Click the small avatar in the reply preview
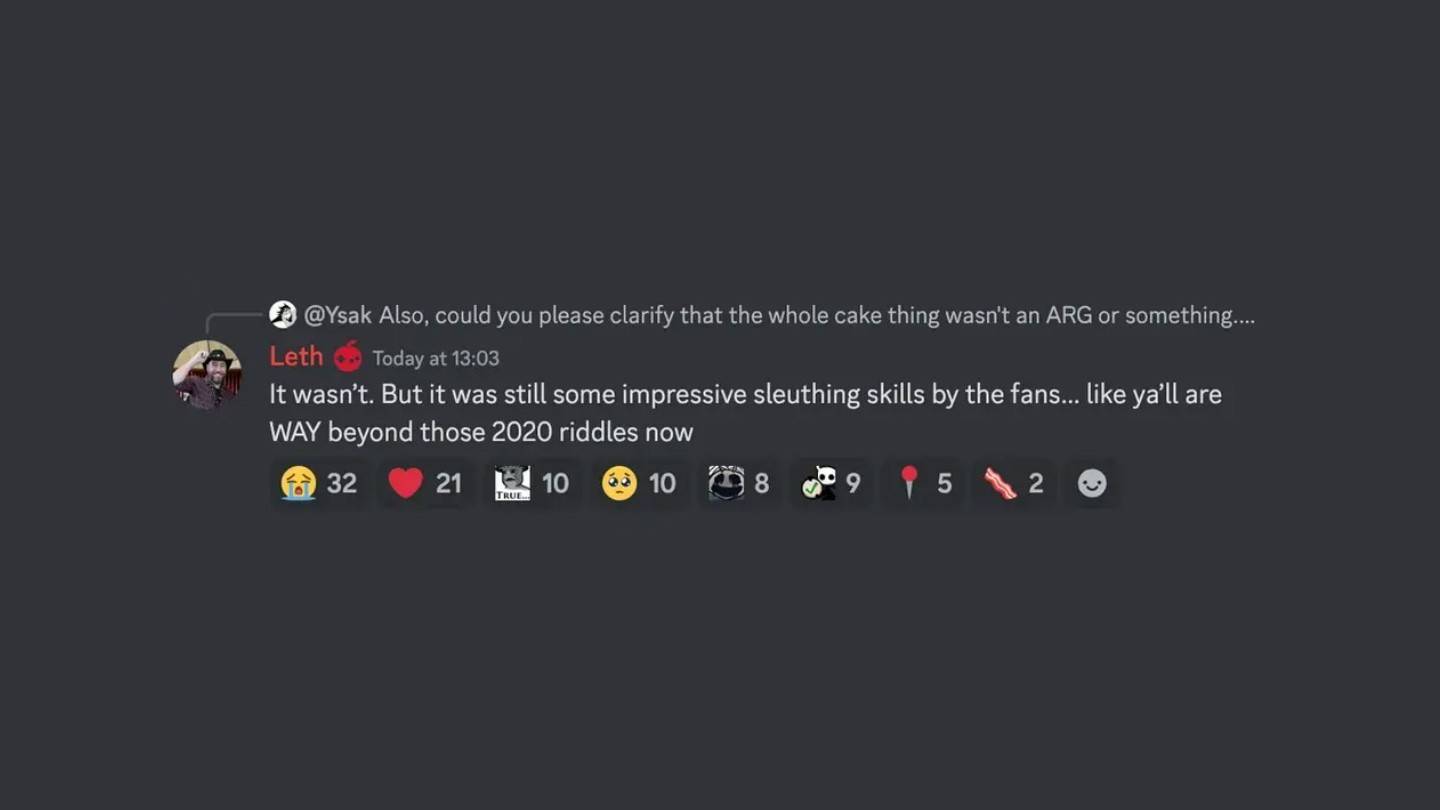1440x810 pixels. pos(283,314)
